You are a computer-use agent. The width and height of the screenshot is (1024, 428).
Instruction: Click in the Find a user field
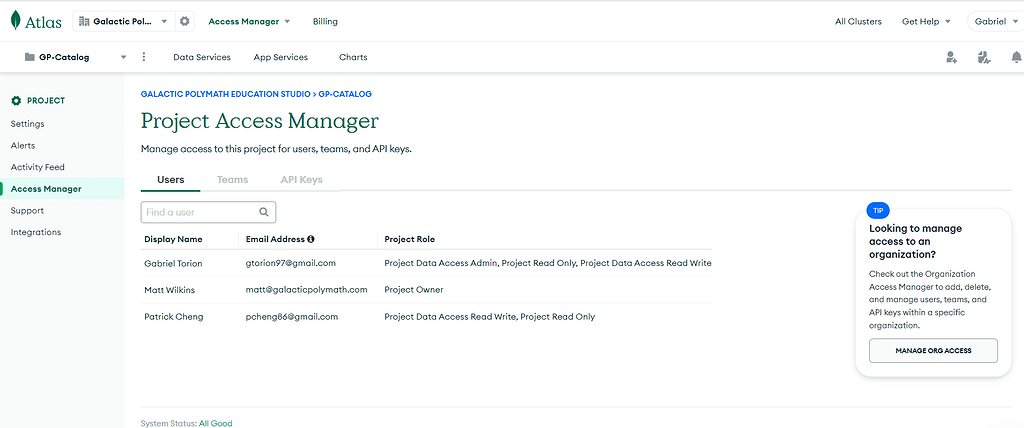pos(200,212)
